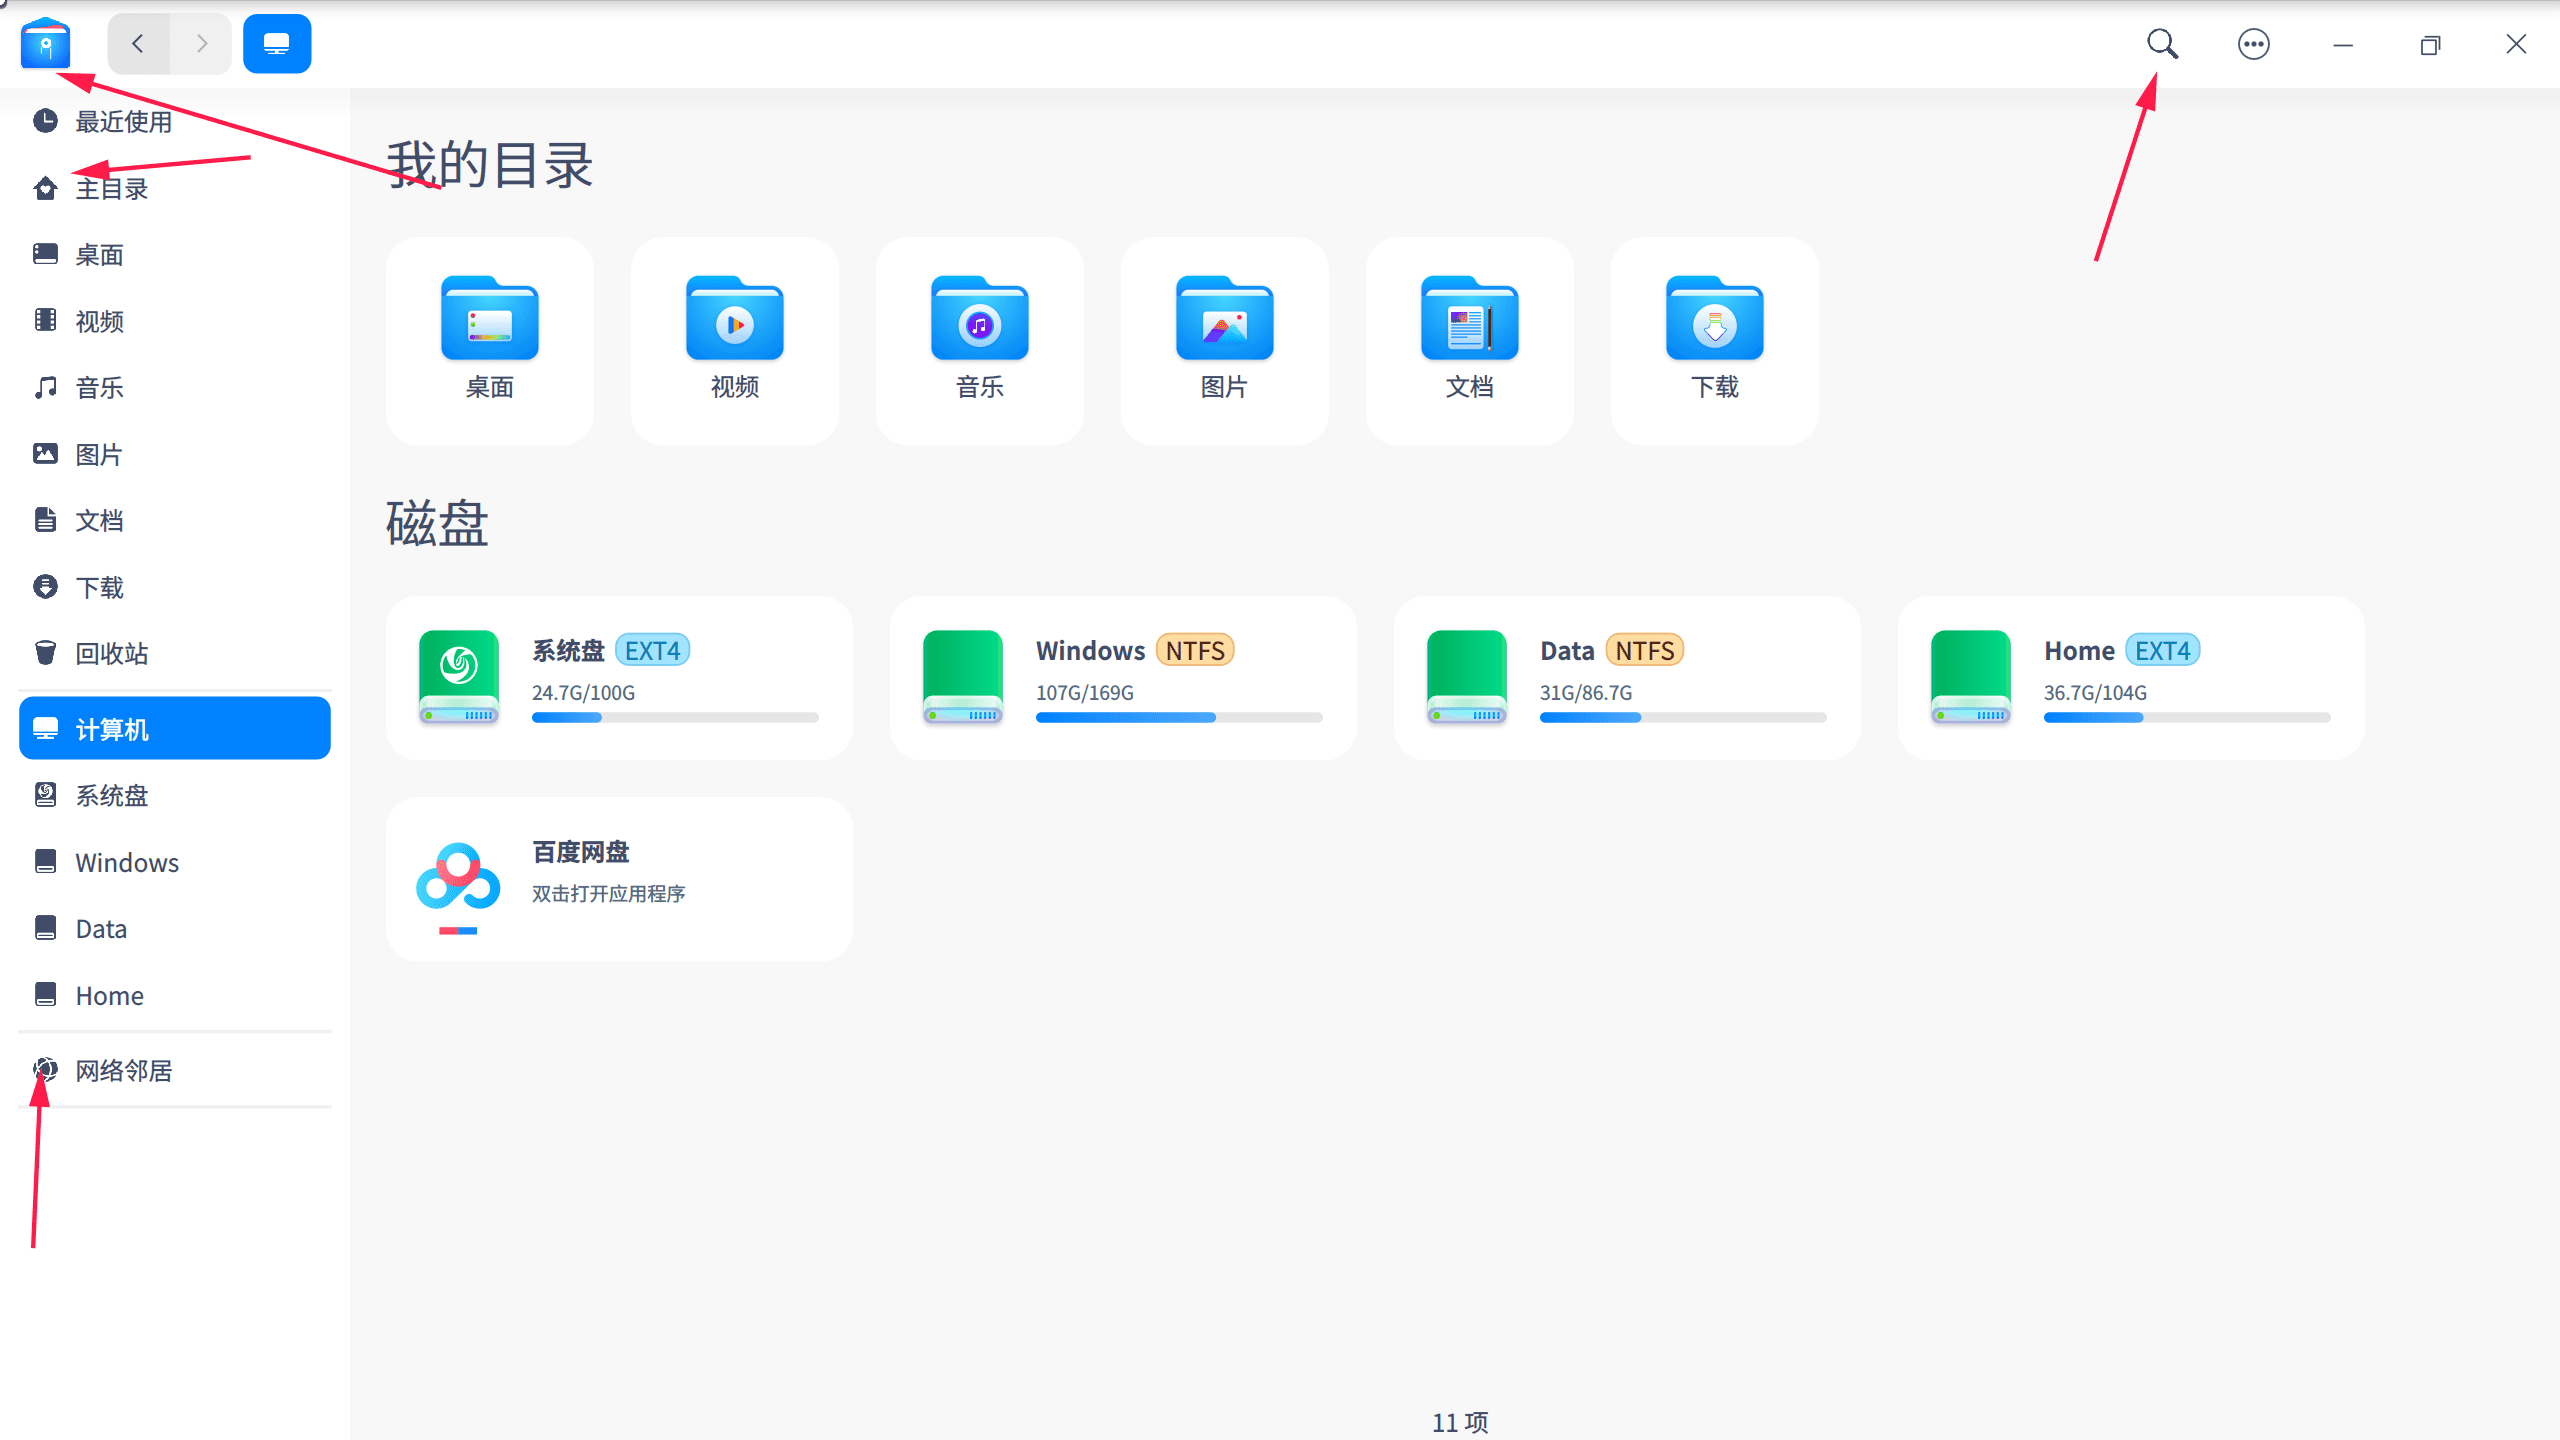The image size is (2560, 1440).
Task: Open 最近使用 from the sidebar
Action: click(121, 121)
